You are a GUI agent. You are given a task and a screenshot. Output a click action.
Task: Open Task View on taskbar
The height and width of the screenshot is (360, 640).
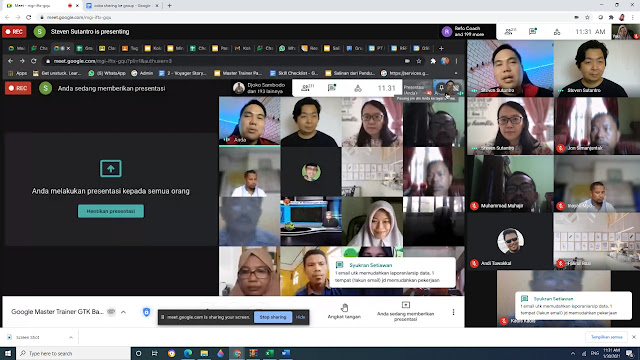tap(155, 353)
